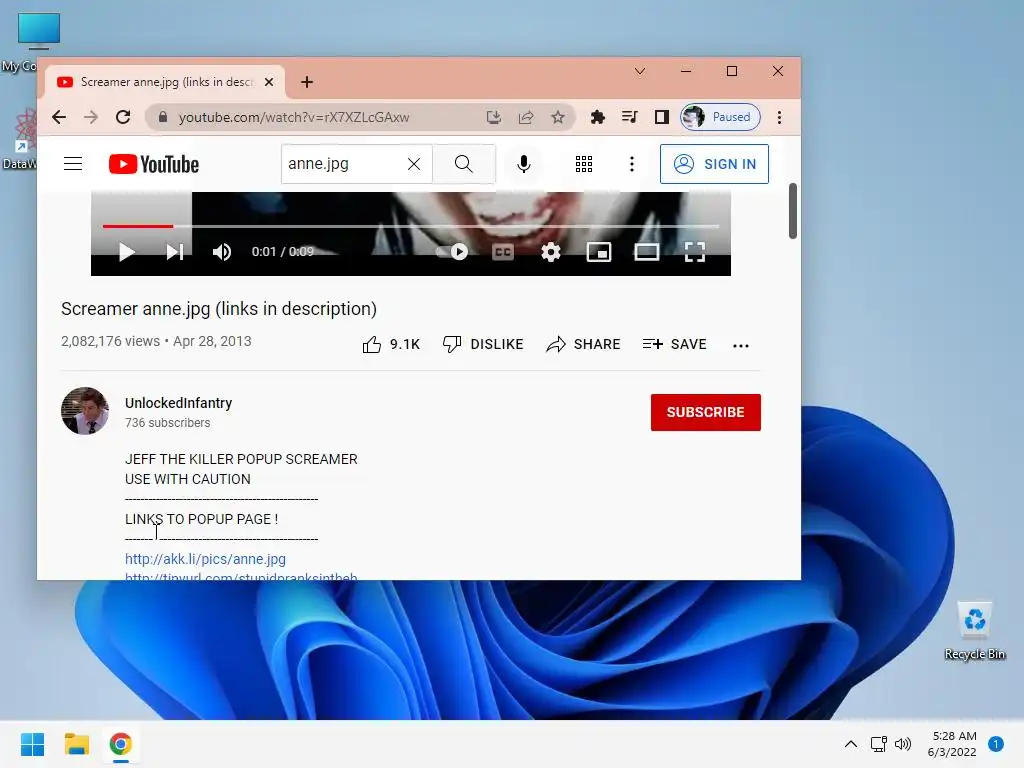Open YouTube settings three-dot menu
The height and width of the screenshot is (768, 1024).
tap(632, 164)
